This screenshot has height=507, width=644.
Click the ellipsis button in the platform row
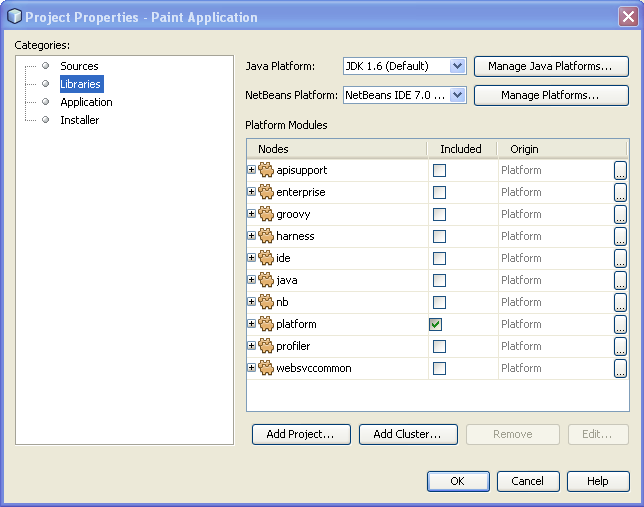click(x=620, y=324)
